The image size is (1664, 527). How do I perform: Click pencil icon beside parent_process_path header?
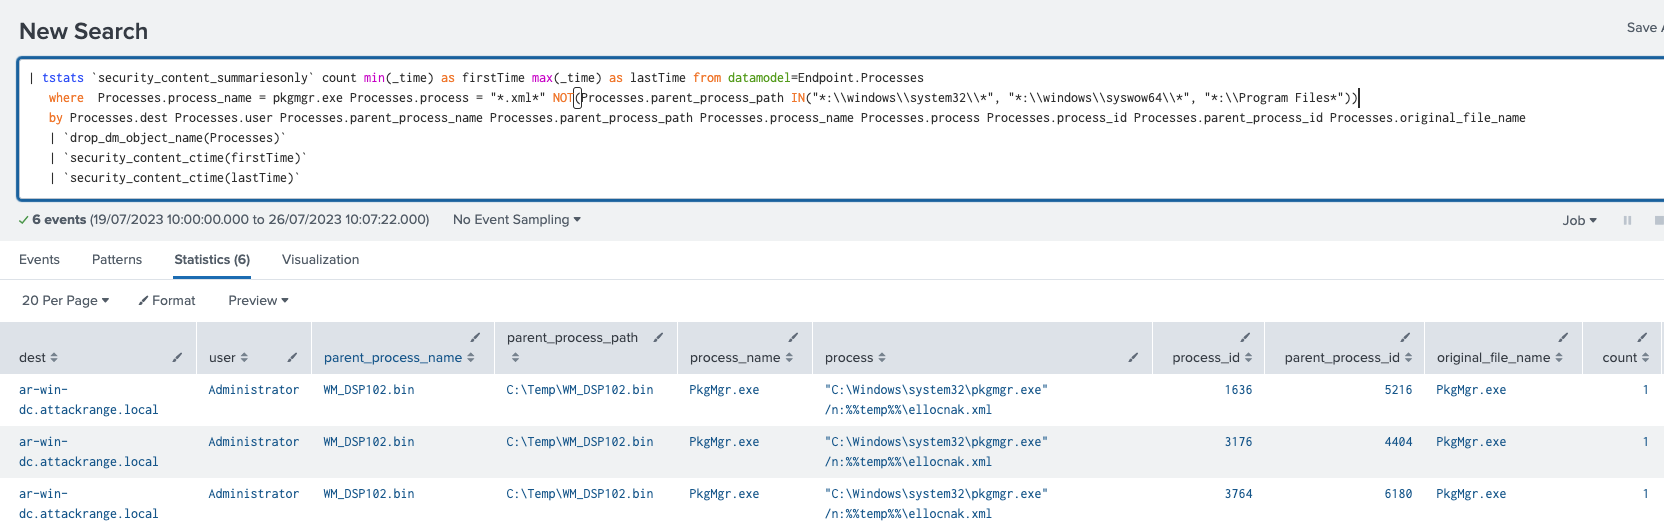pos(658,338)
